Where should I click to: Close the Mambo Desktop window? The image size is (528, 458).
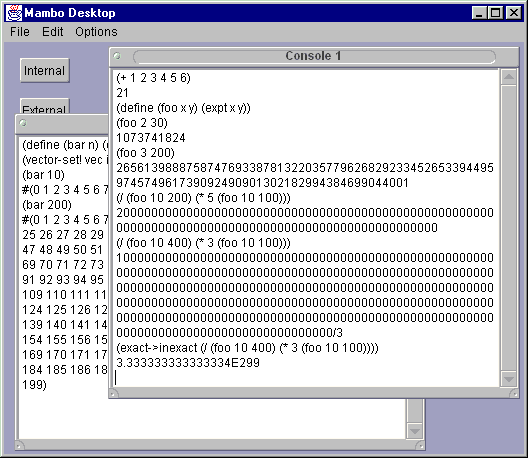[514, 13]
